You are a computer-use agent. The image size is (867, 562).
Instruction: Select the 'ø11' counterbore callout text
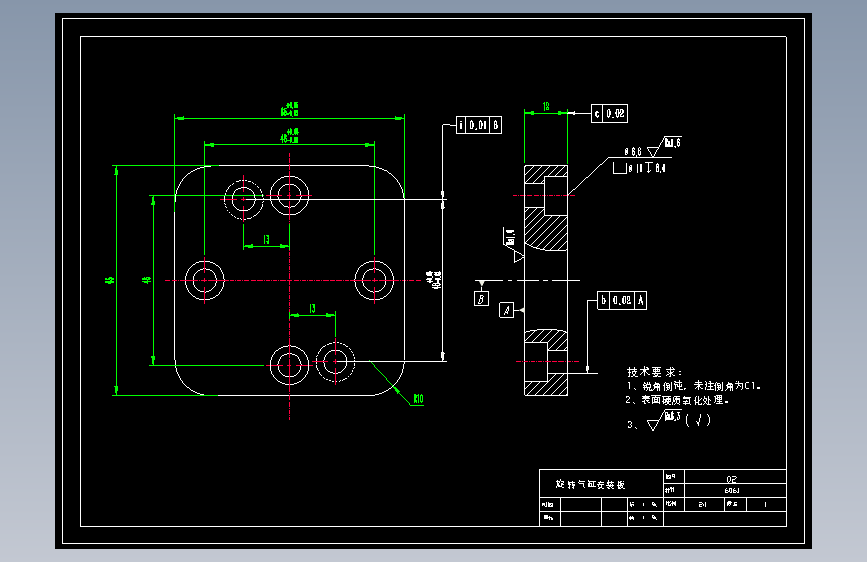635,168
